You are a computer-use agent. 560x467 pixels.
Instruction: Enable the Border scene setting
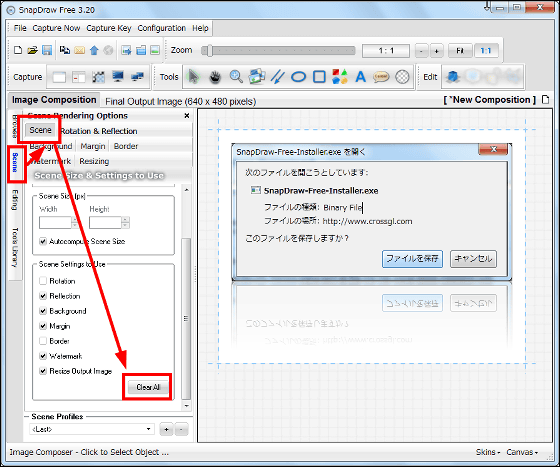coord(43,341)
